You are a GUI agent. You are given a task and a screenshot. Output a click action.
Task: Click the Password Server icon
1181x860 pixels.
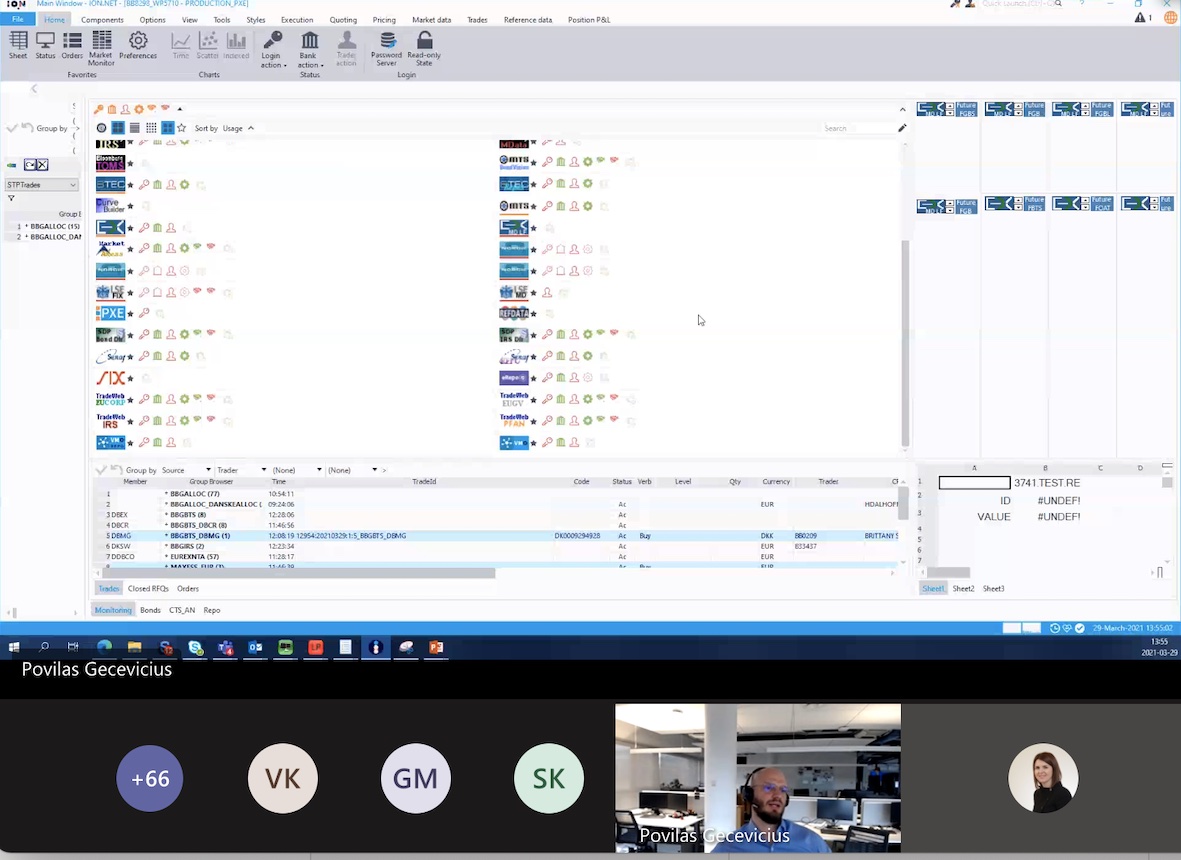point(386,46)
